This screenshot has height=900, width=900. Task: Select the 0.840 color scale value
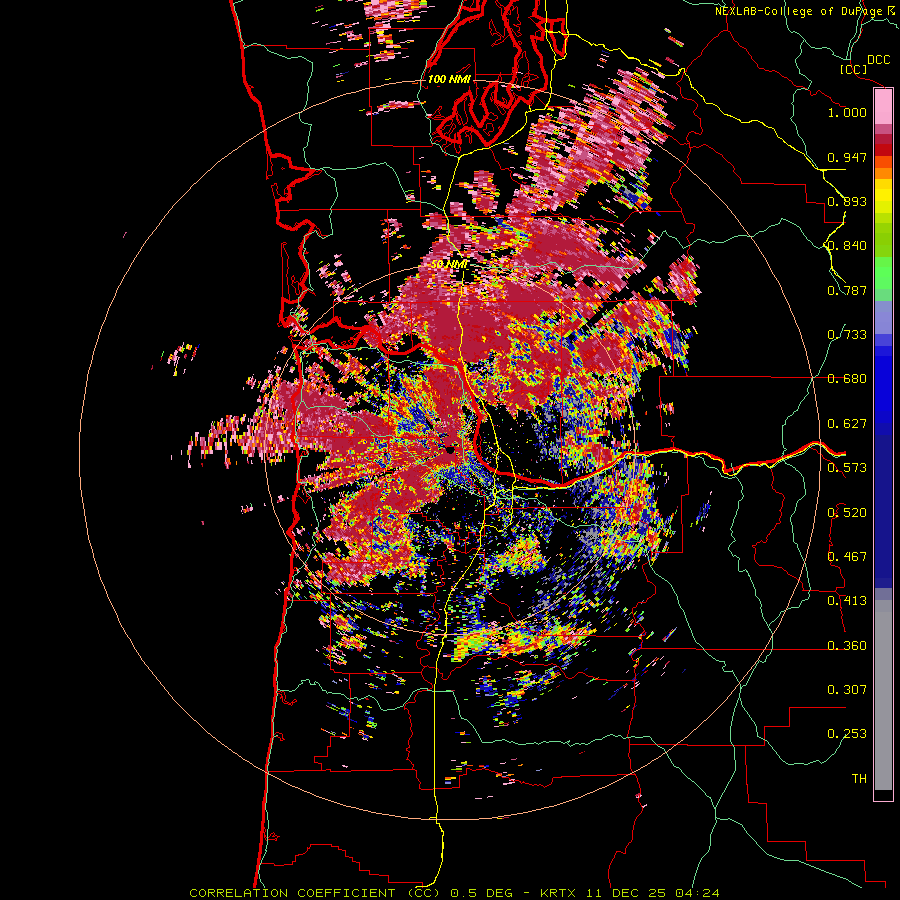click(x=847, y=246)
